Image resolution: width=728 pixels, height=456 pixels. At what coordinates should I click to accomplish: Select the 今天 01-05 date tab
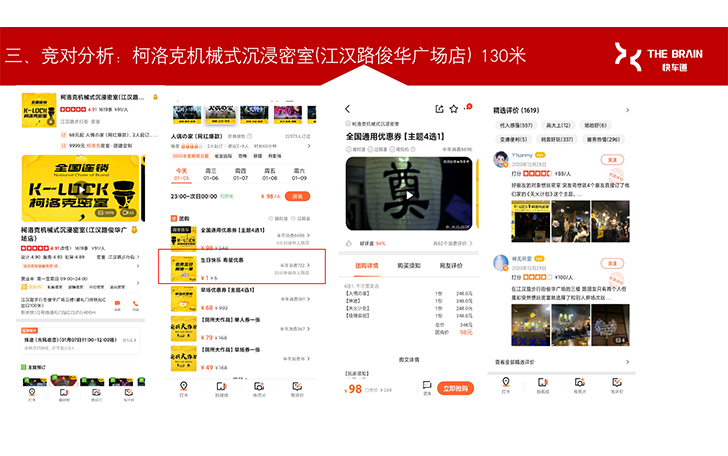pyautogui.click(x=182, y=174)
